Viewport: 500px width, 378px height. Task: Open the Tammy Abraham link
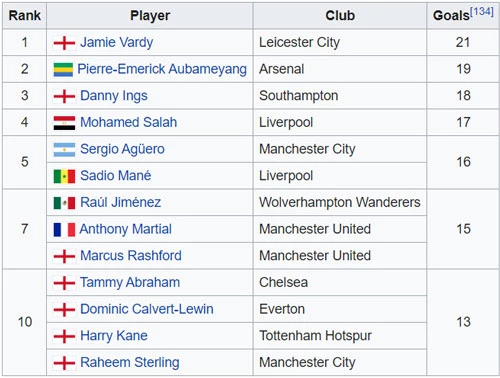tap(130, 283)
